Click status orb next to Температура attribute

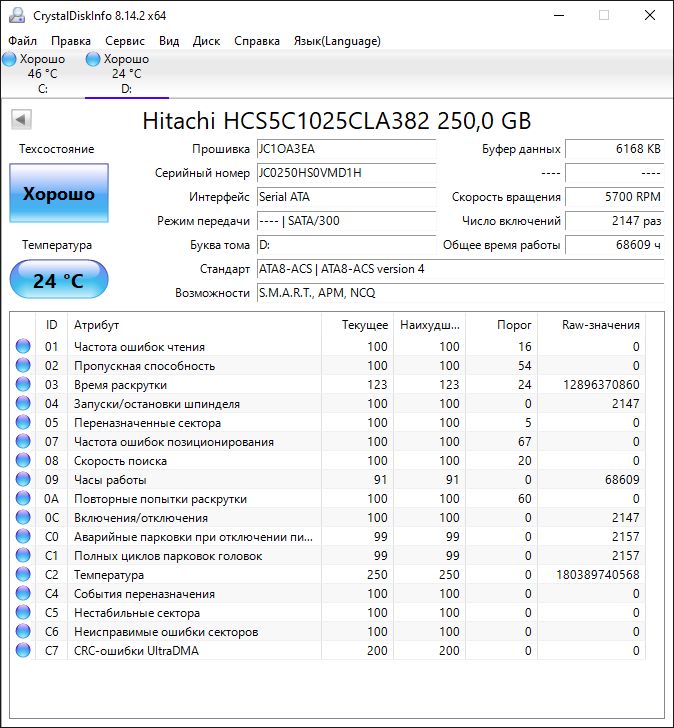click(23, 575)
